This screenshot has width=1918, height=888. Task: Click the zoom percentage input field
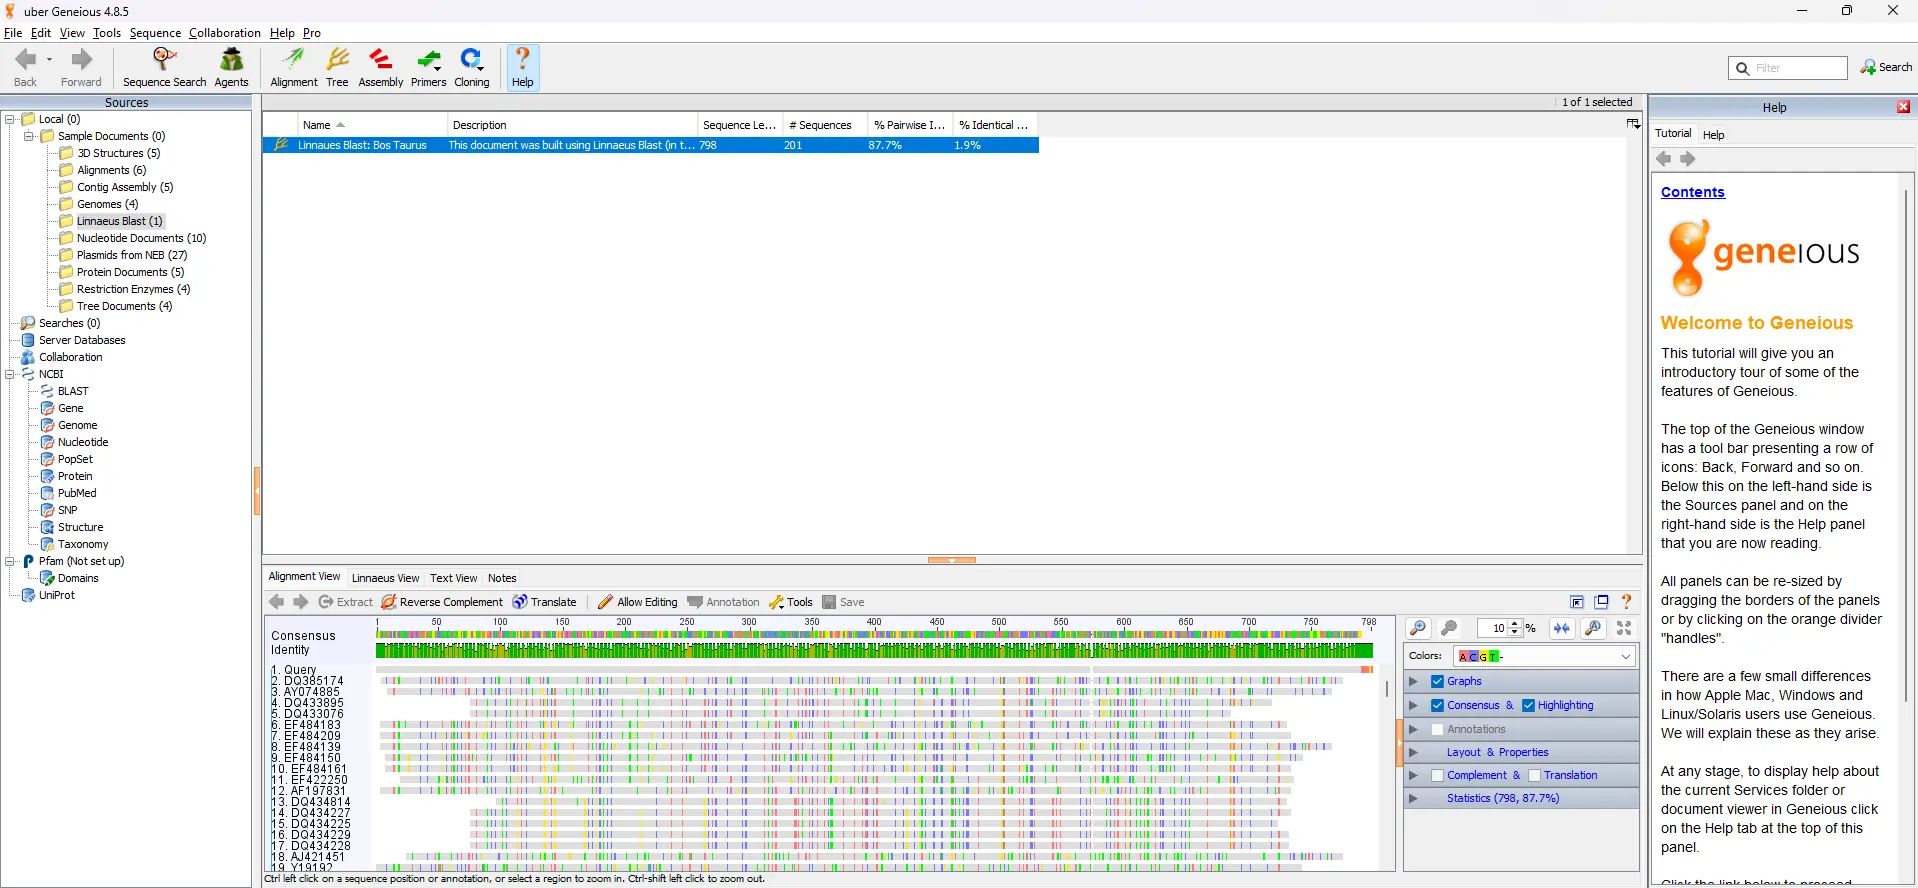[1492, 628]
